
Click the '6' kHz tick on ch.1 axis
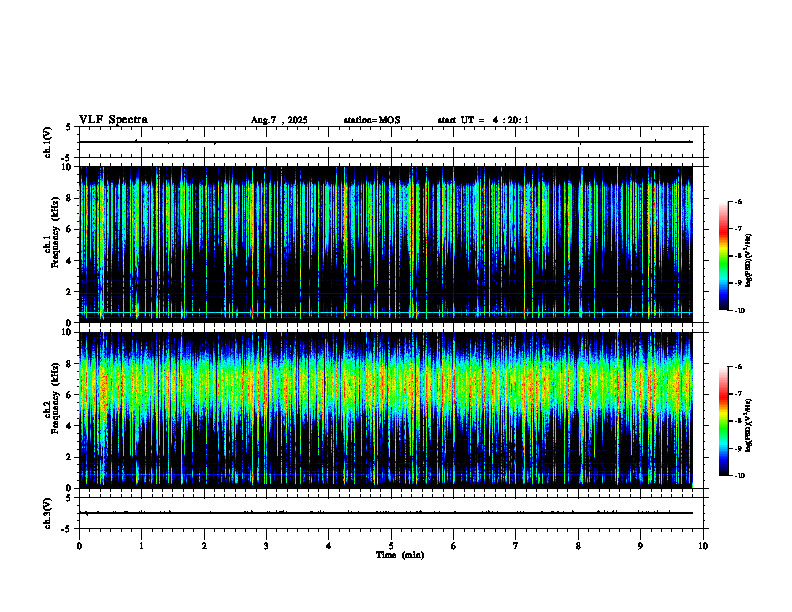click(x=70, y=229)
